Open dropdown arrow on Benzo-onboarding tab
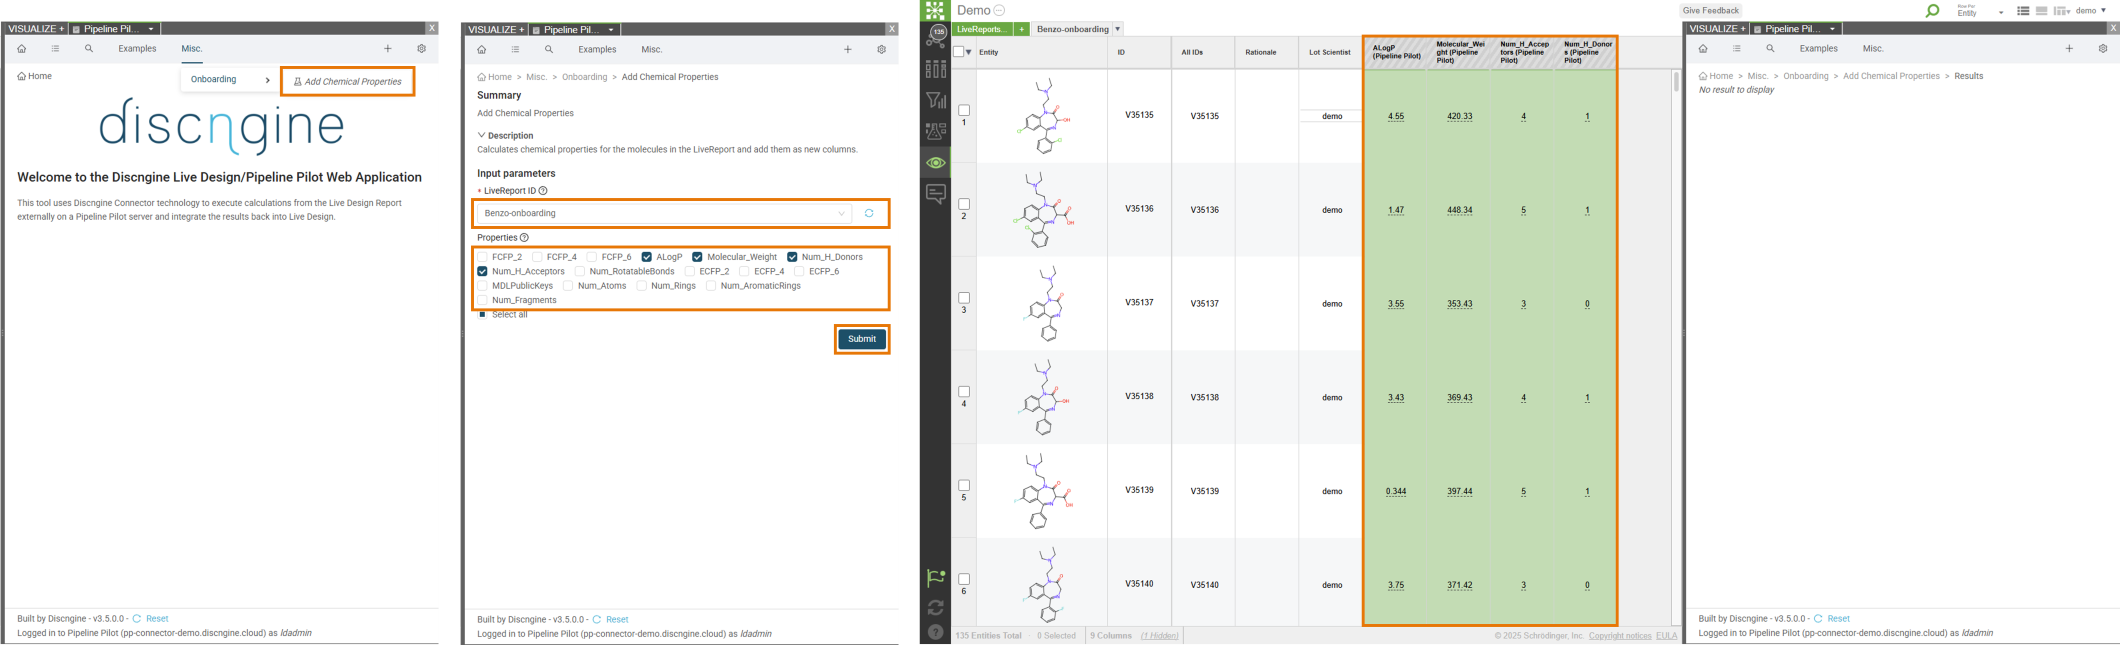The width and height of the screenshot is (2120, 645). [1117, 29]
